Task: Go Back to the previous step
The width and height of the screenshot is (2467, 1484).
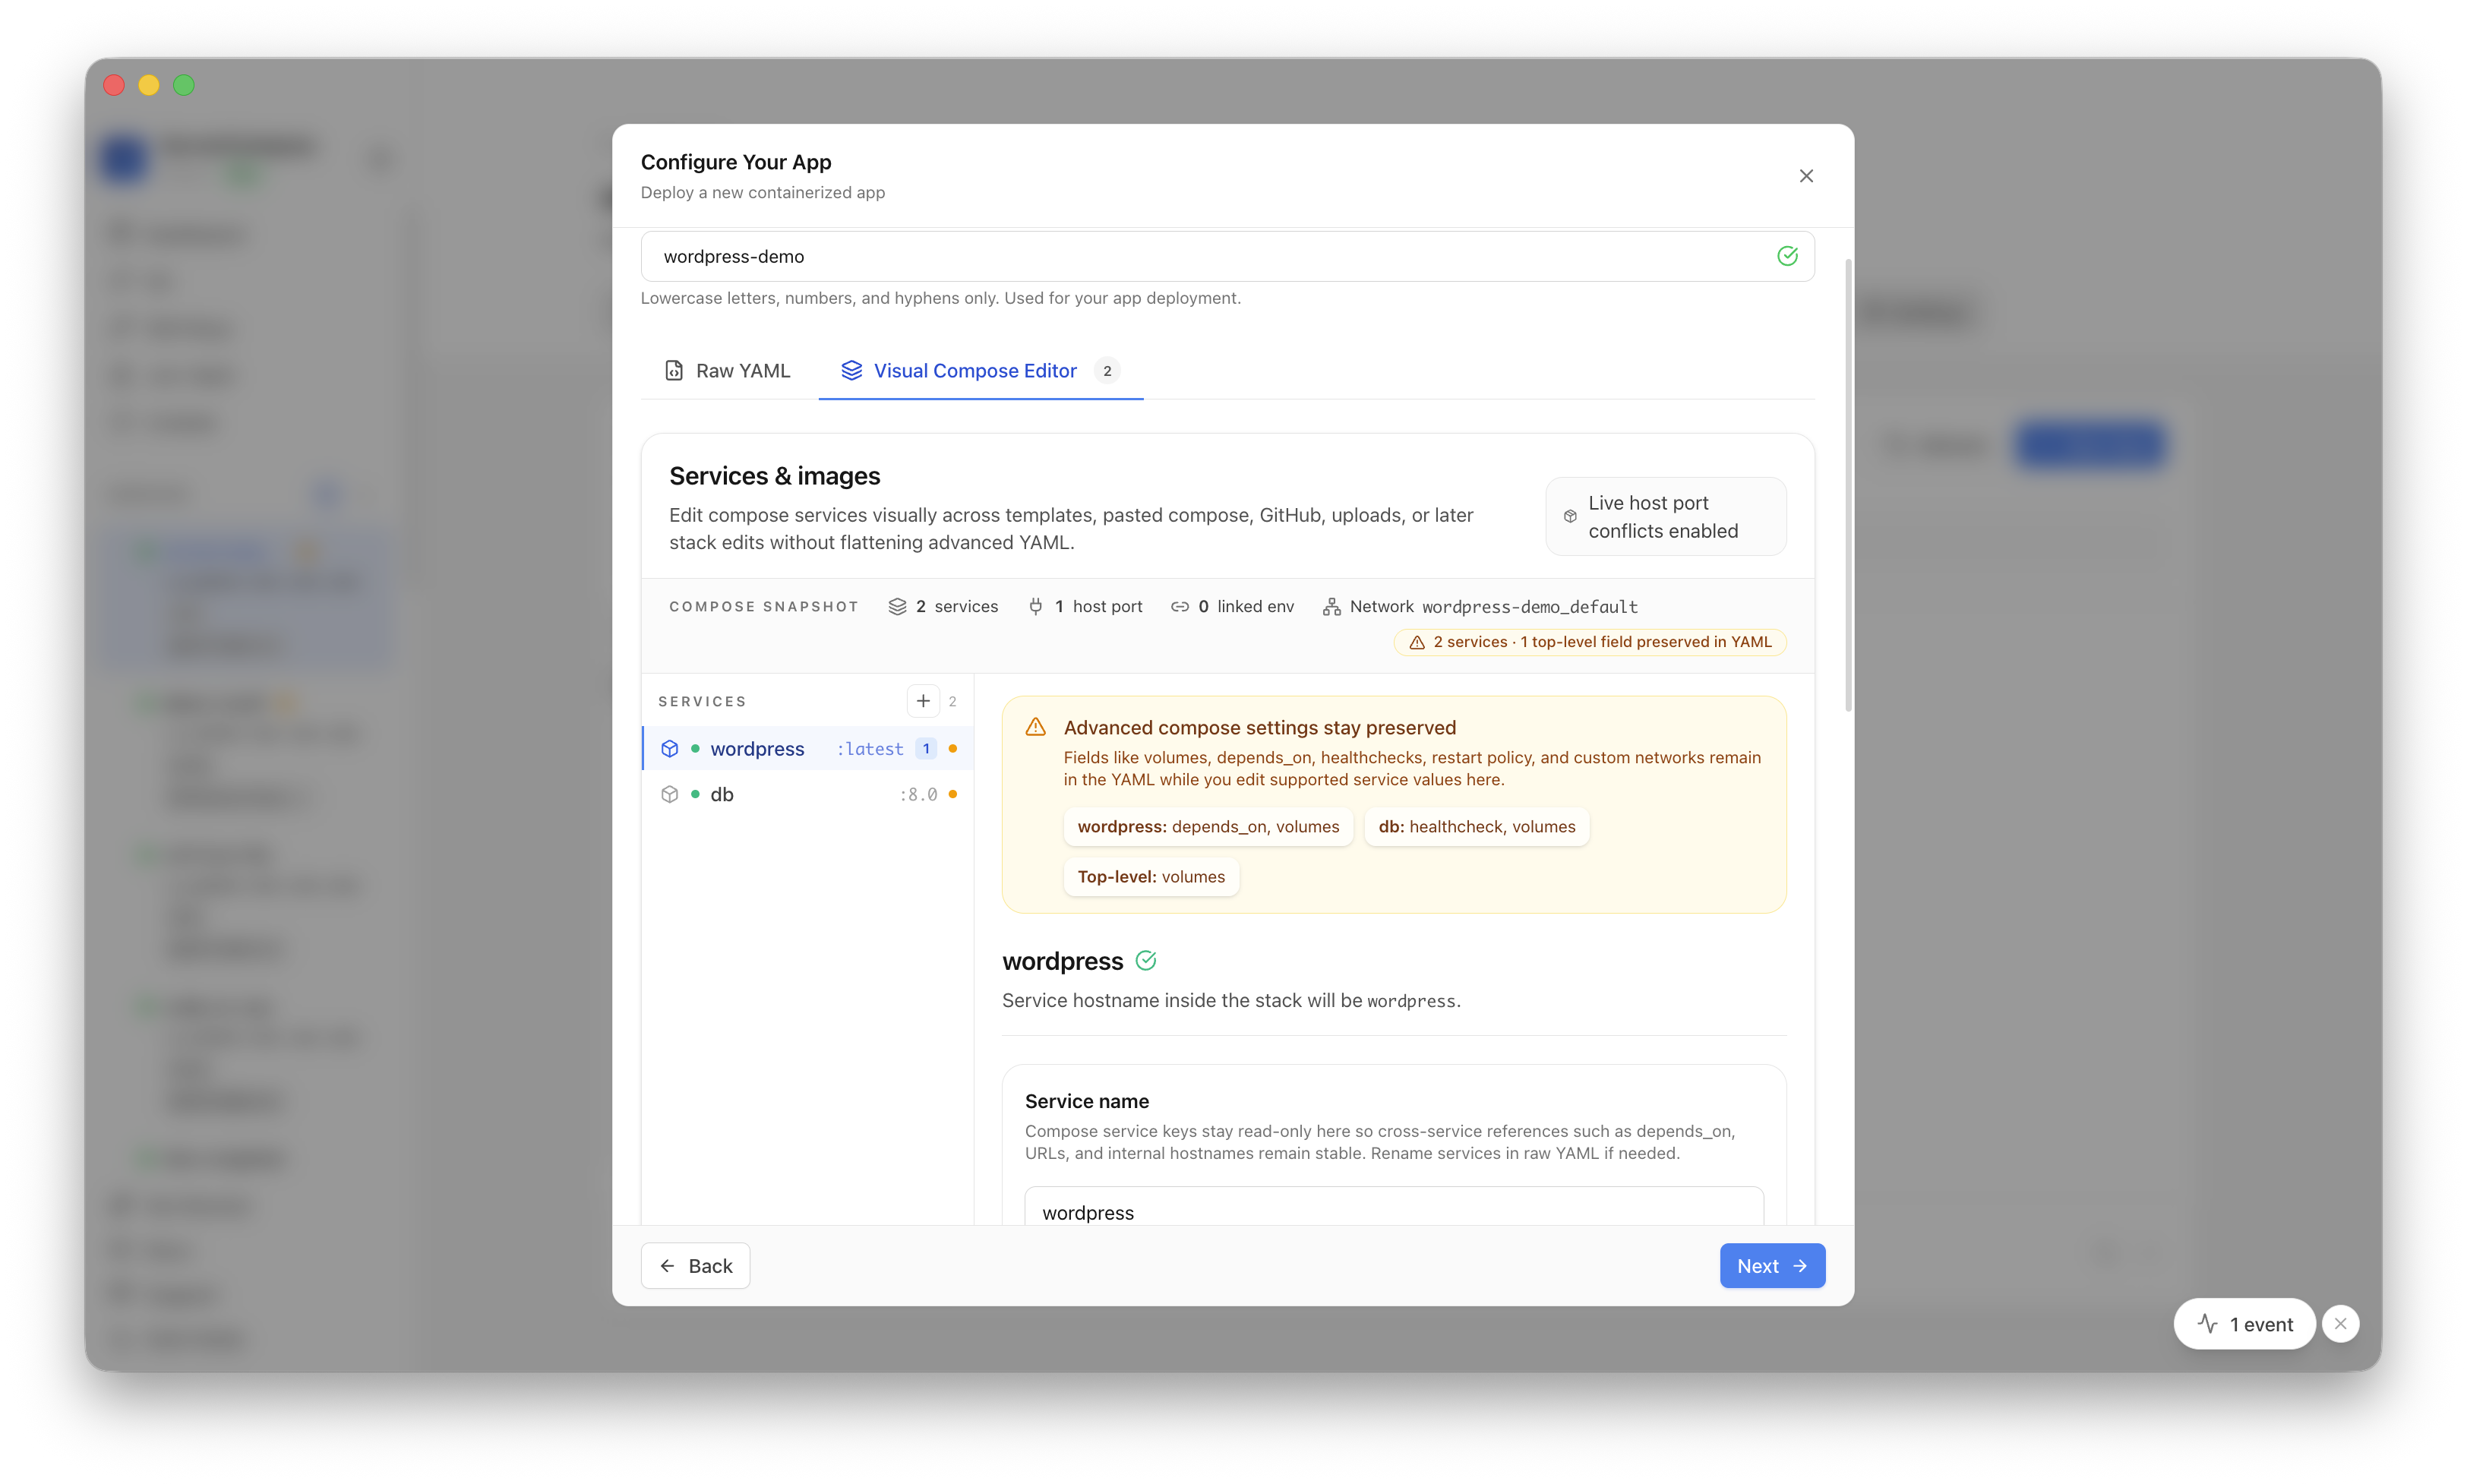Action: (695, 1266)
